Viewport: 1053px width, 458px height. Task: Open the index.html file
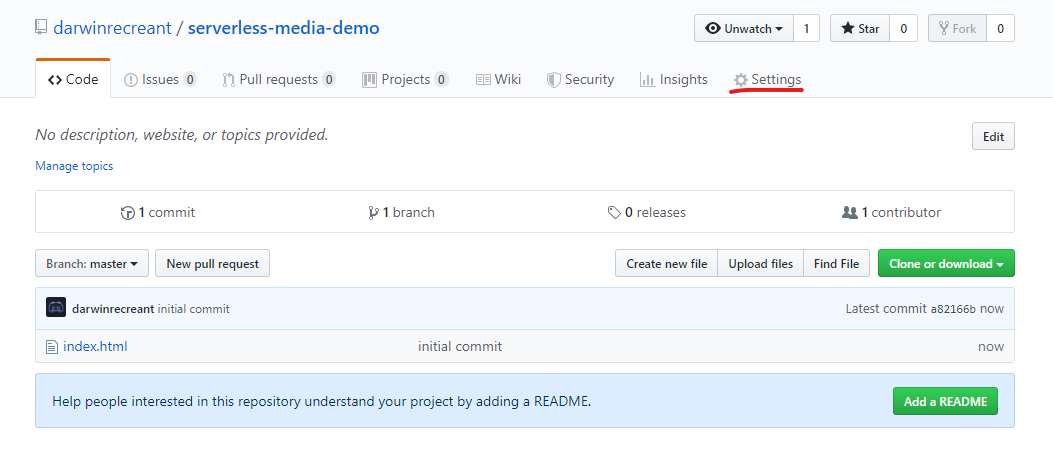[x=95, y=347]
